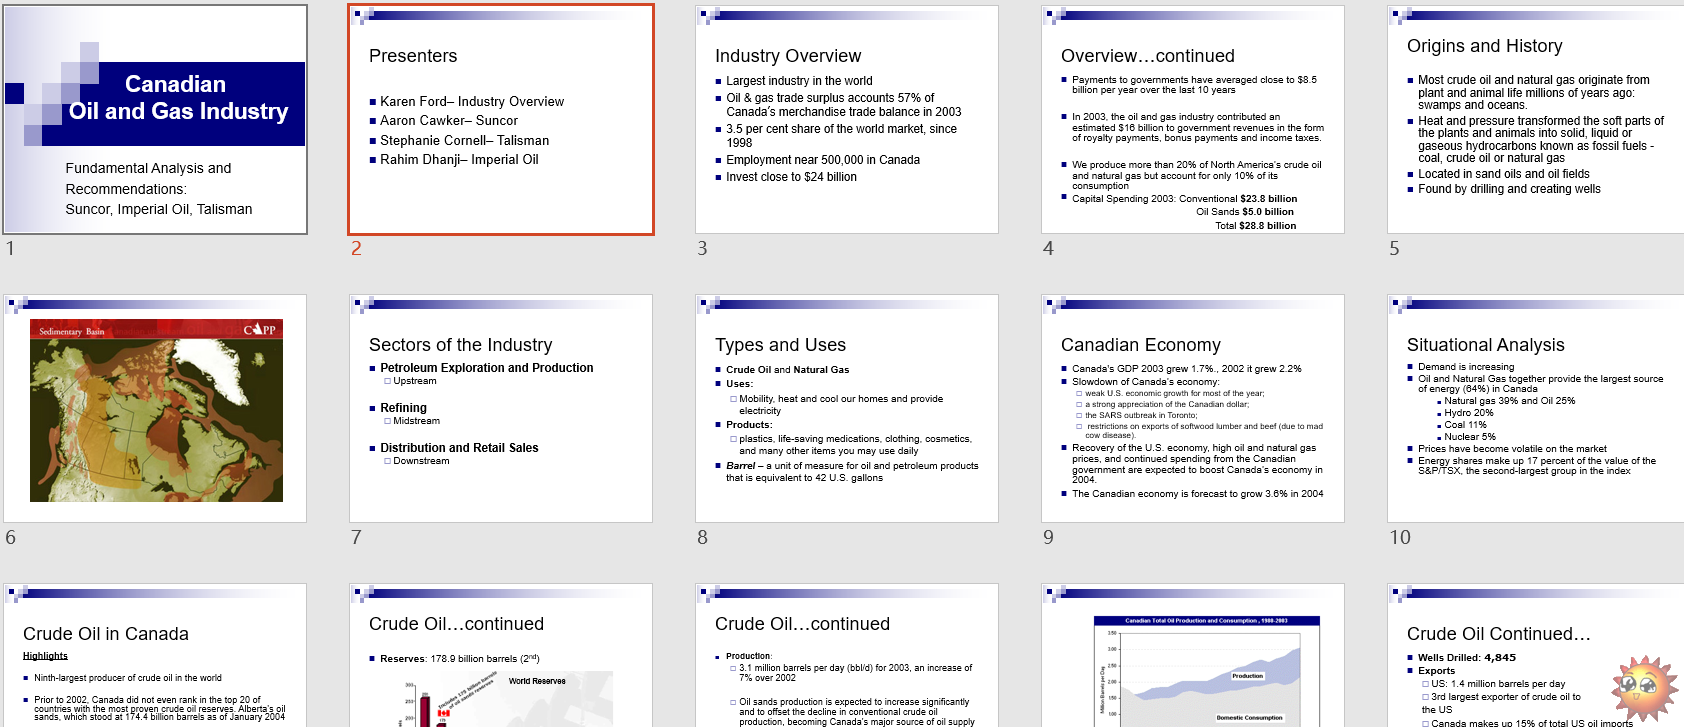Select the Presenters slide thumbnail
1684x727 pixels.
coord(501,119)
